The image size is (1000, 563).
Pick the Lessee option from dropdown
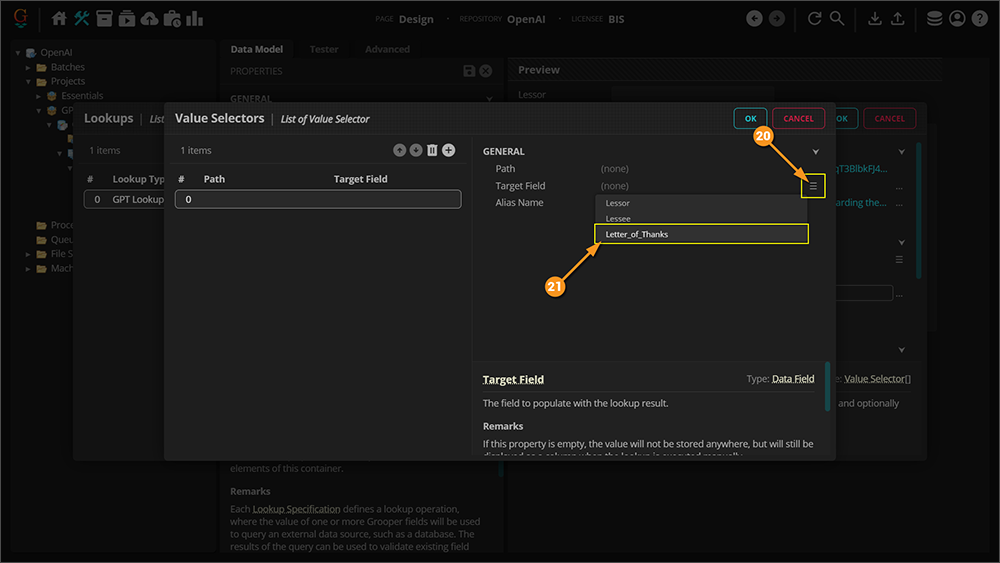point(618,218)
